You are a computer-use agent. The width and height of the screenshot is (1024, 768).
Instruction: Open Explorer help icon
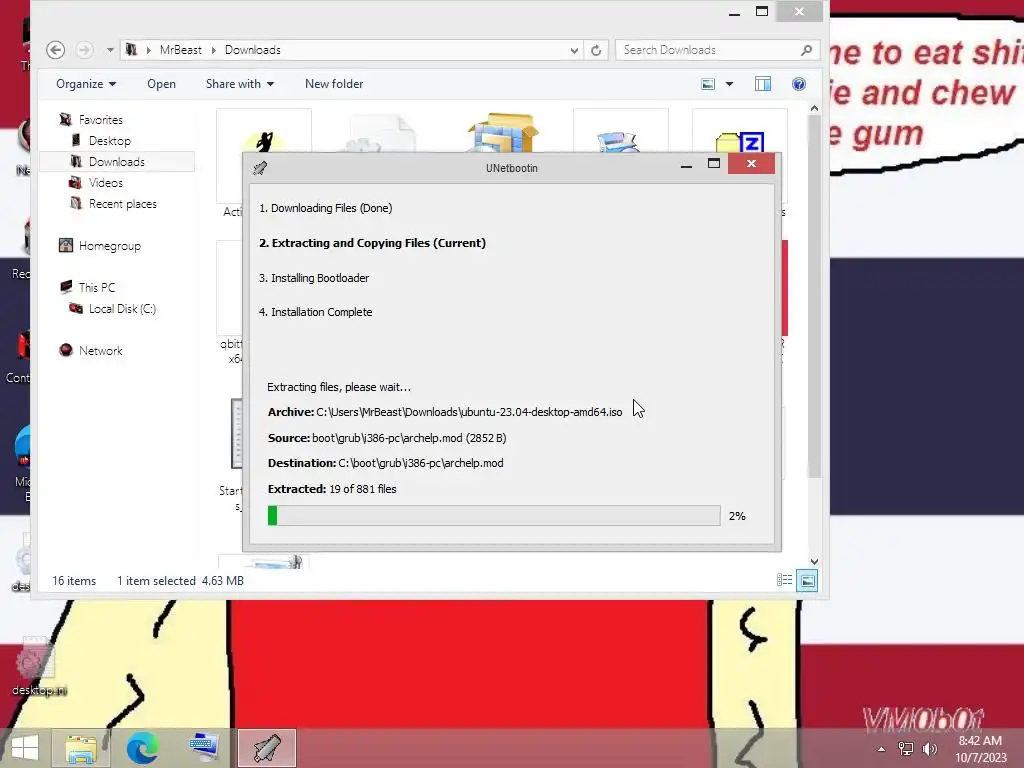[x=799, y=84]
